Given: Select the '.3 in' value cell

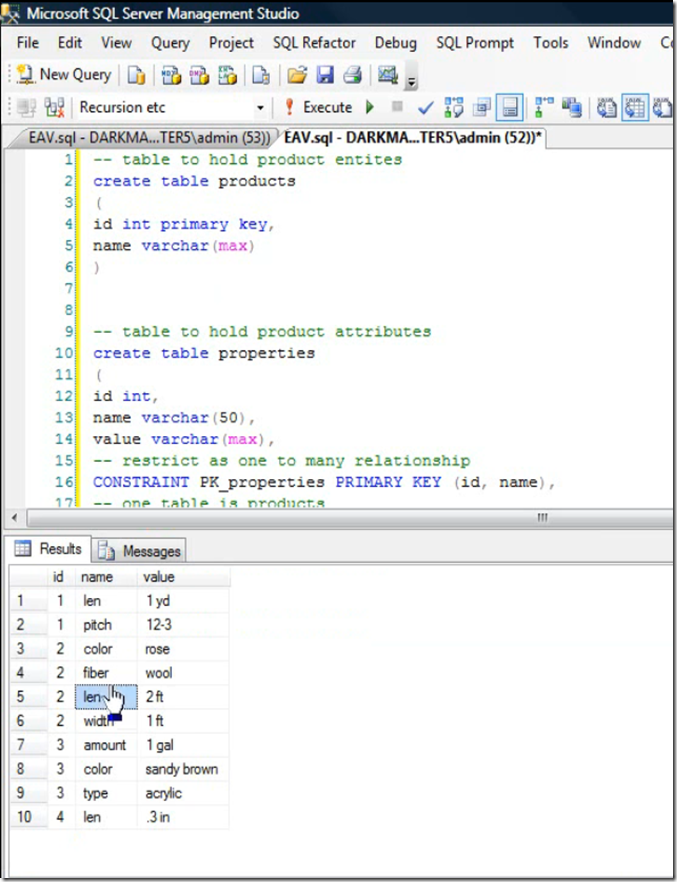Looking at the screenshot, I should pyautogui.click(x=183, y=817).
